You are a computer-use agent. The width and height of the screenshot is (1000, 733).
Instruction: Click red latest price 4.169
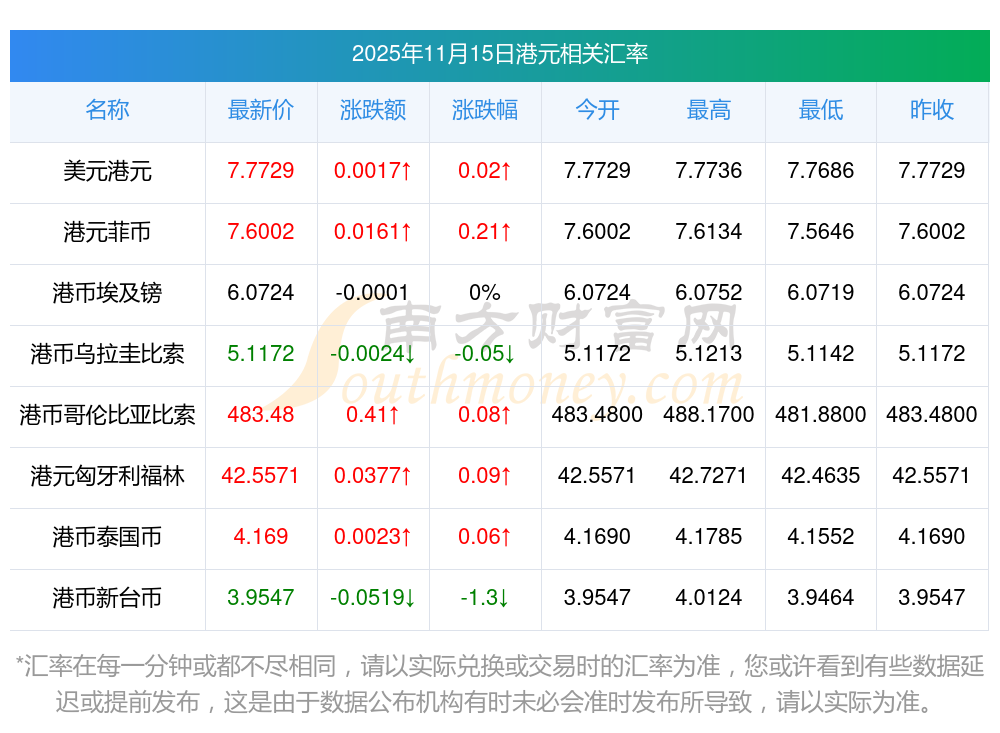(261, 537)
